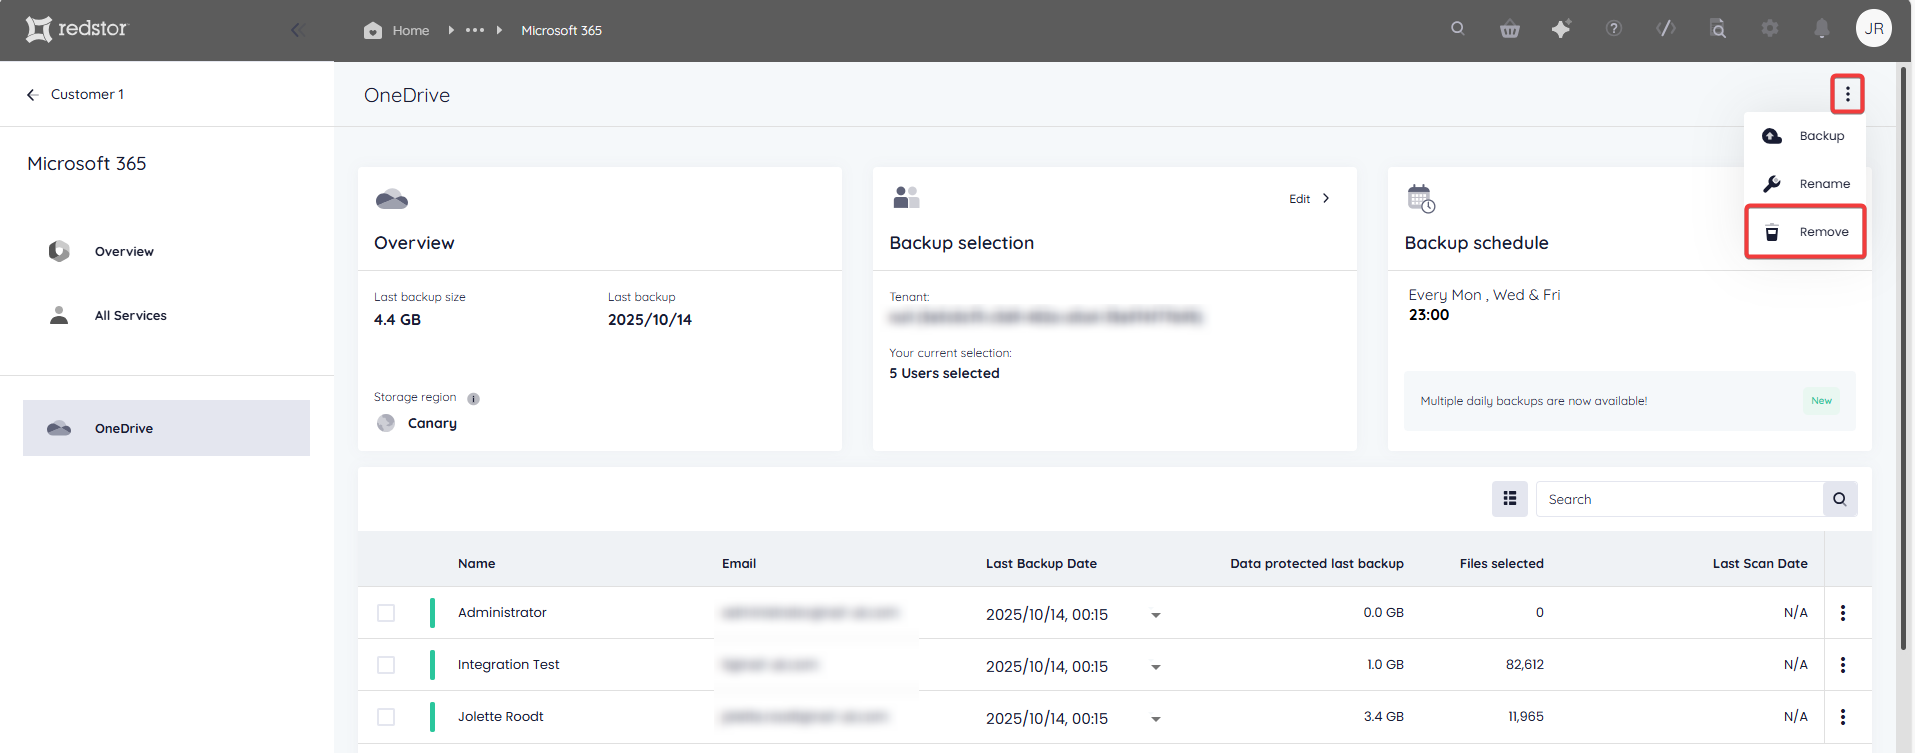Image resolution: width=1915 pixels, height=753 pixels.
Task: Expand Administrator last backup date dropdown
Action: 1156,615
